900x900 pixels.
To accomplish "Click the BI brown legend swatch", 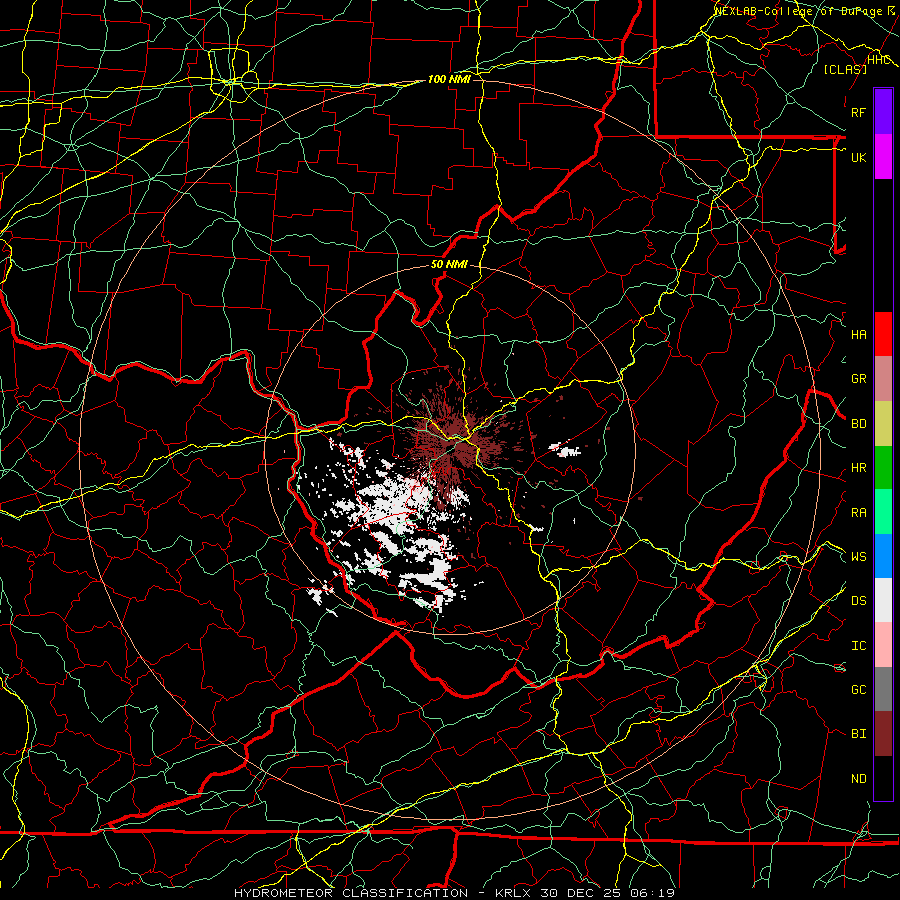I will [x=883, y=734].
